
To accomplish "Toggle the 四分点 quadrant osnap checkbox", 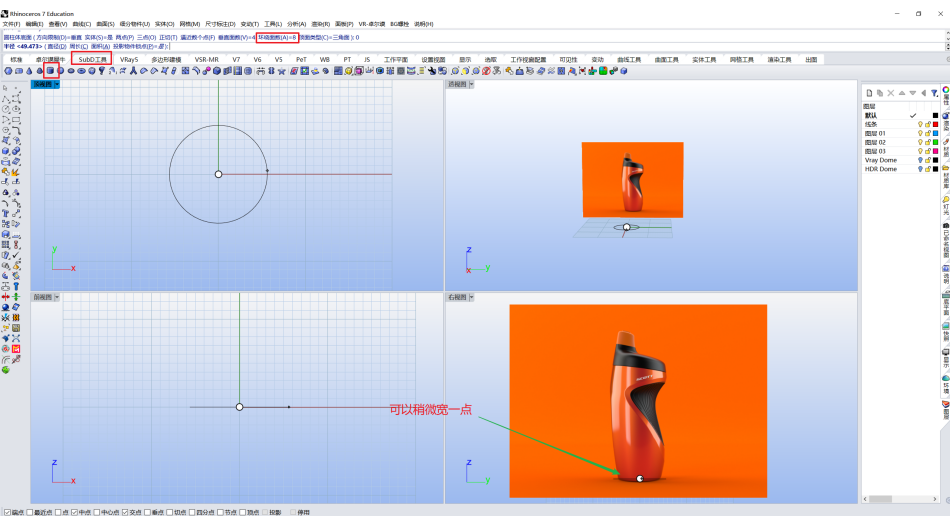I will tap(193, 512).
